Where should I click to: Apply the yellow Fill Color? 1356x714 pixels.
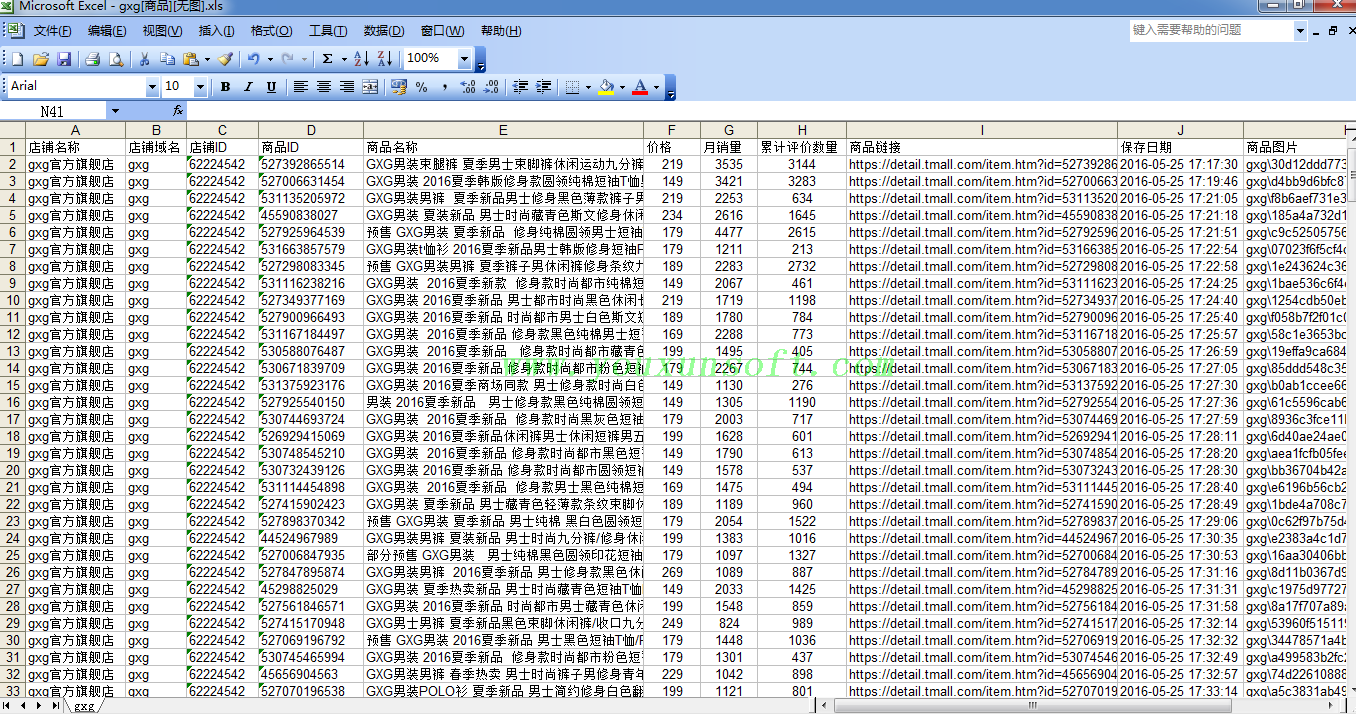605,87
